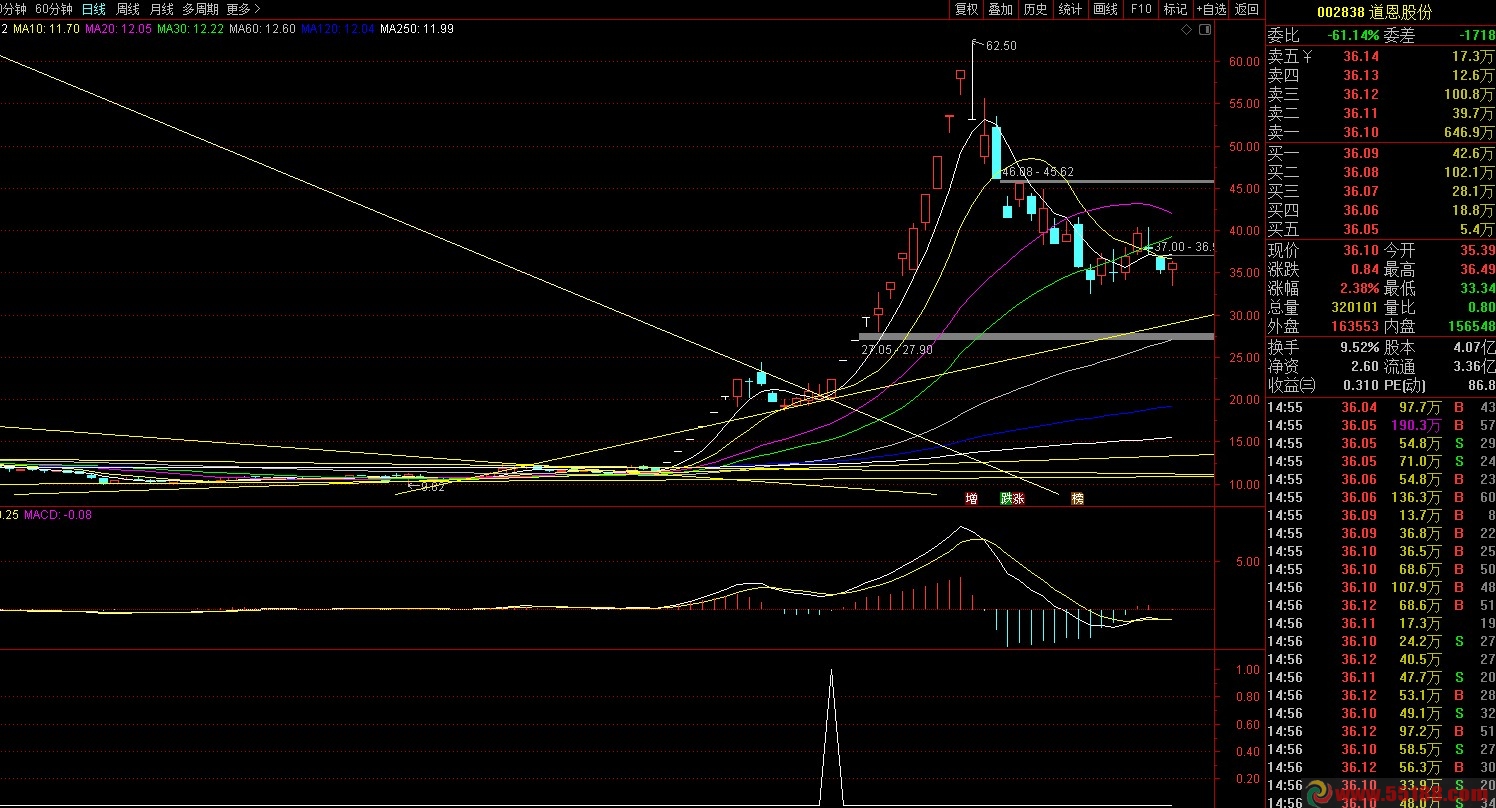Select the 多周期 multi-period tab
This screenshot has height=808, width=1496.
(x=200, y=9)
